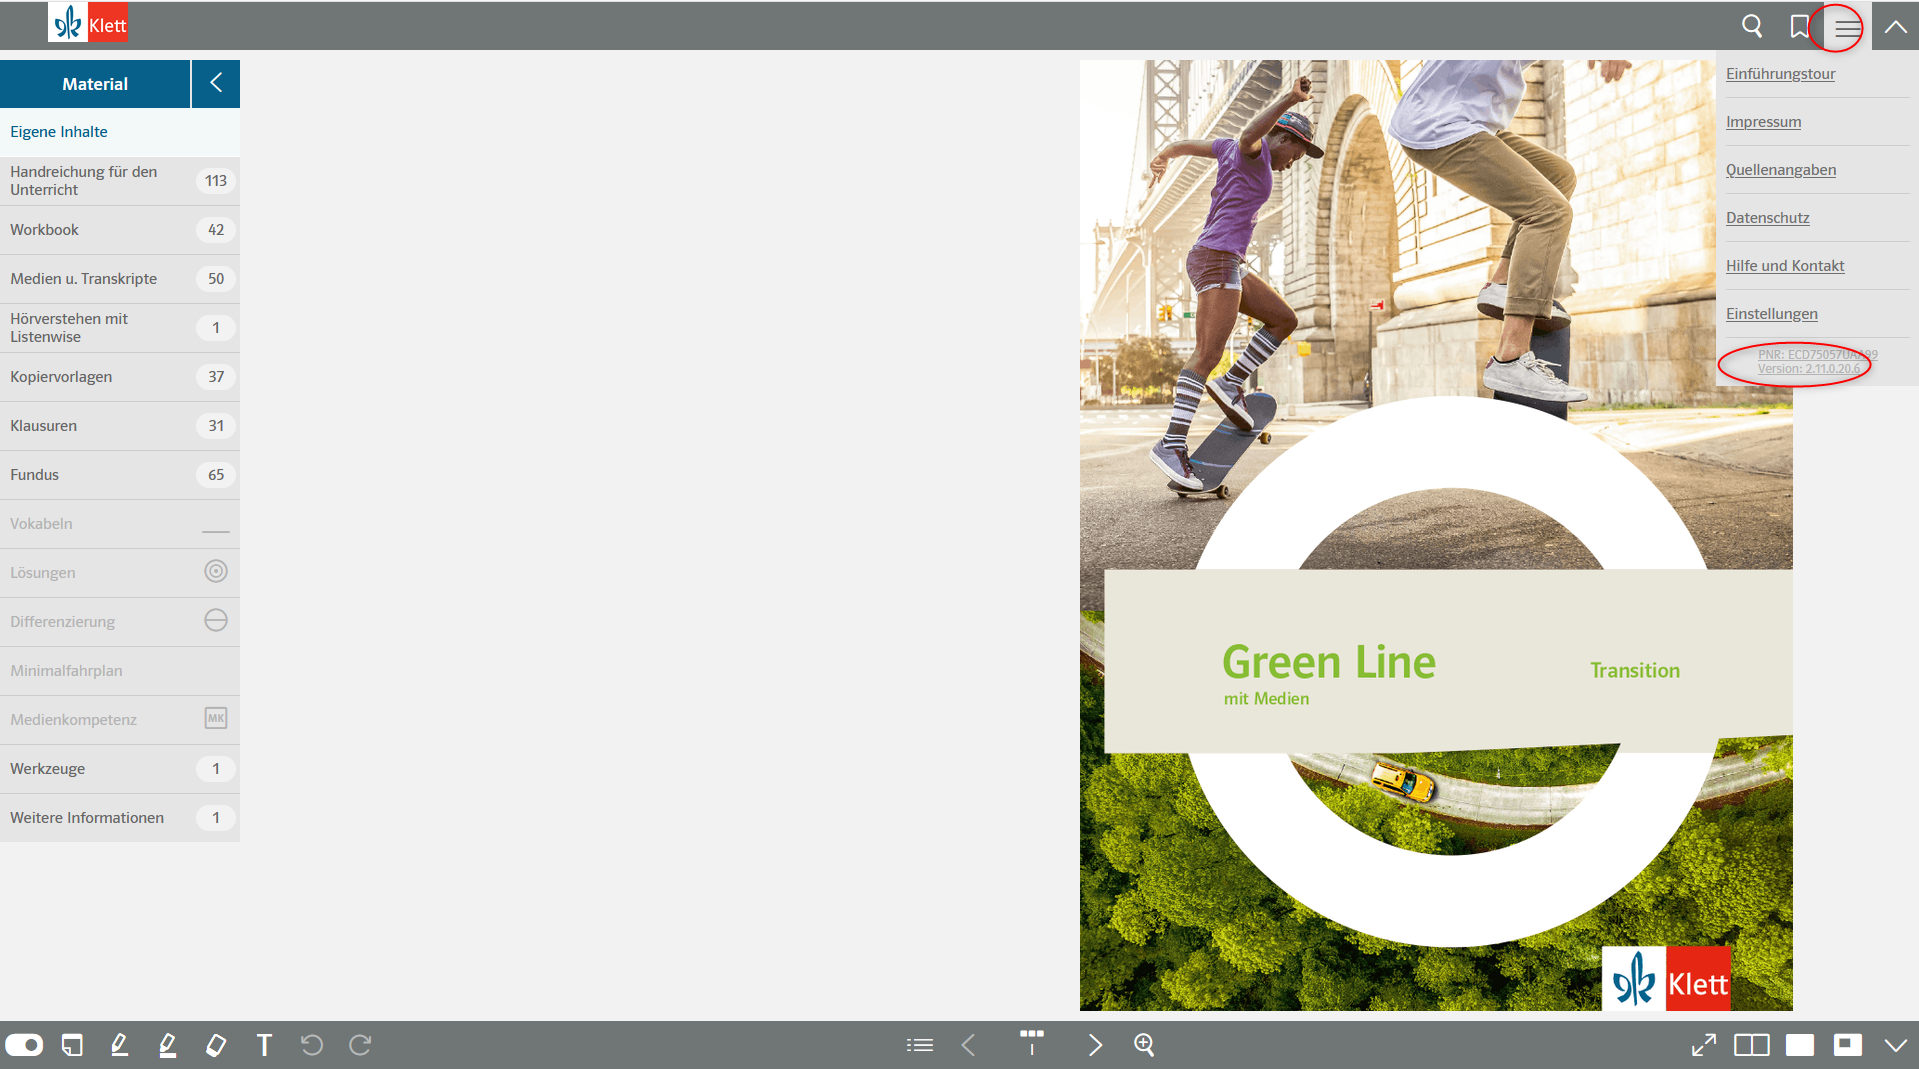Image resolution: width=1919 pixels, height=1069 pixels.
Task: Select the Material panel header
Action: [95, 84]
